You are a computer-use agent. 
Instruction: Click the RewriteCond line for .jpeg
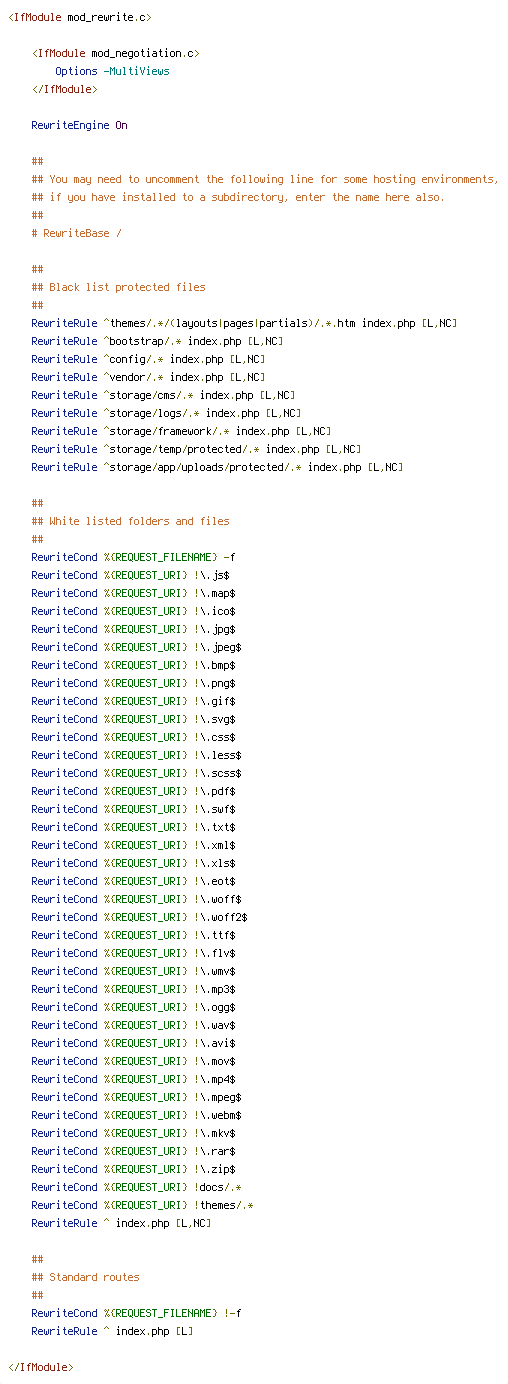coord(136,647)
